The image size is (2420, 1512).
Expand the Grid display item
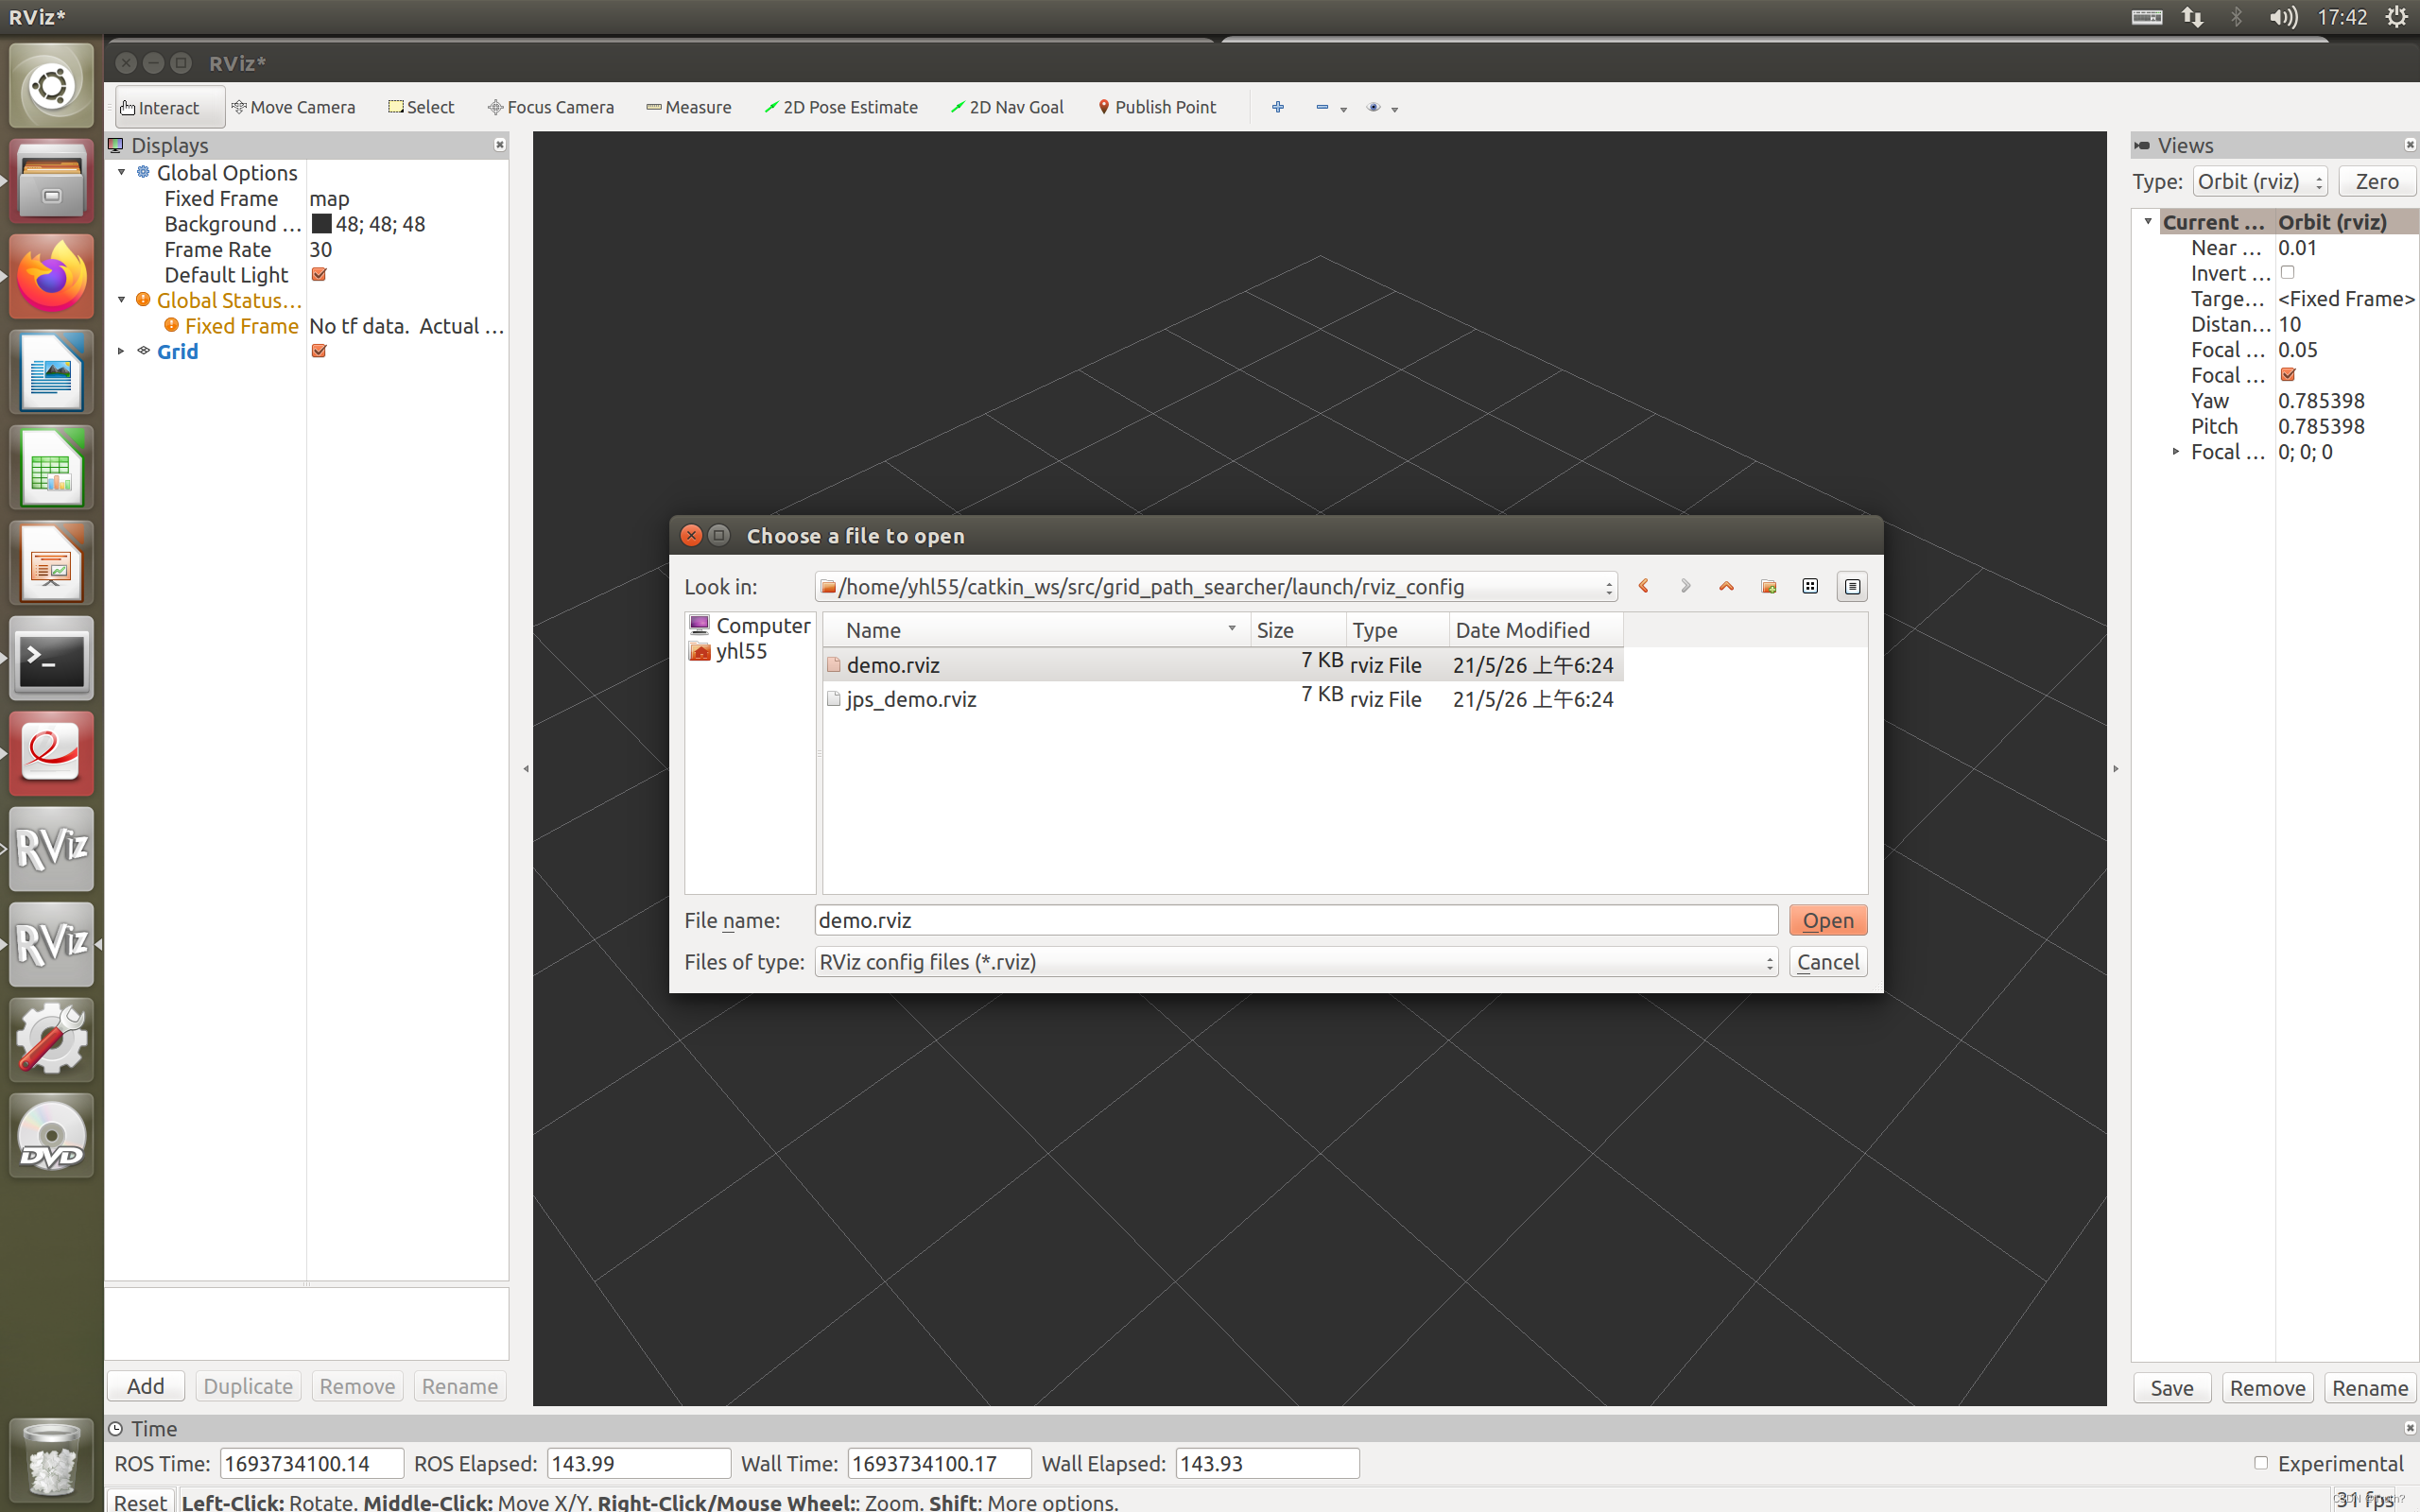[x=122, y=351]
